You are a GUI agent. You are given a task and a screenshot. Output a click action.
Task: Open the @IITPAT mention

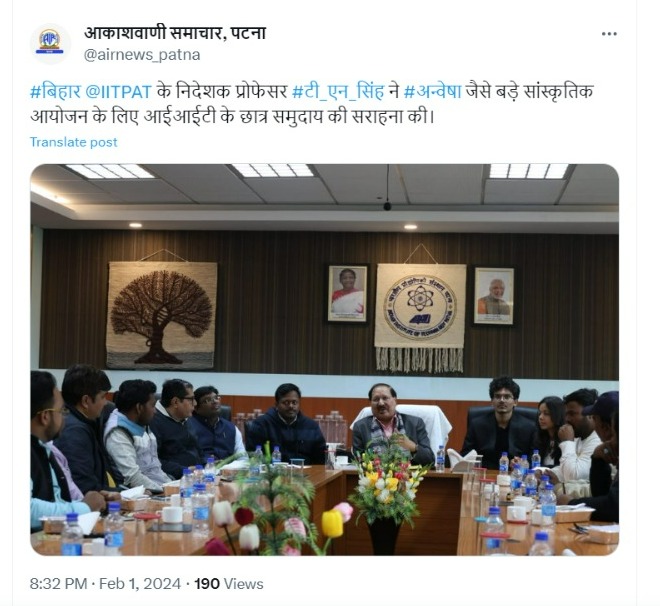118,92
